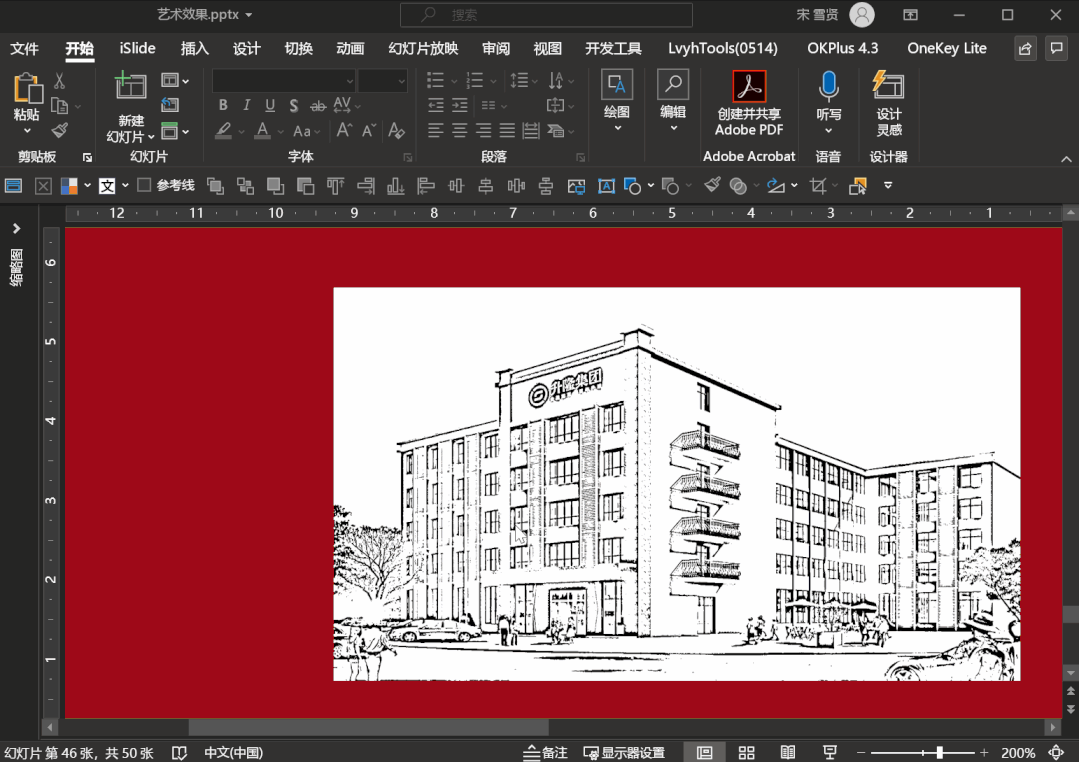Toggle Italic formatting
This screenshot has height=762, width=1079.
pos(246,106)
